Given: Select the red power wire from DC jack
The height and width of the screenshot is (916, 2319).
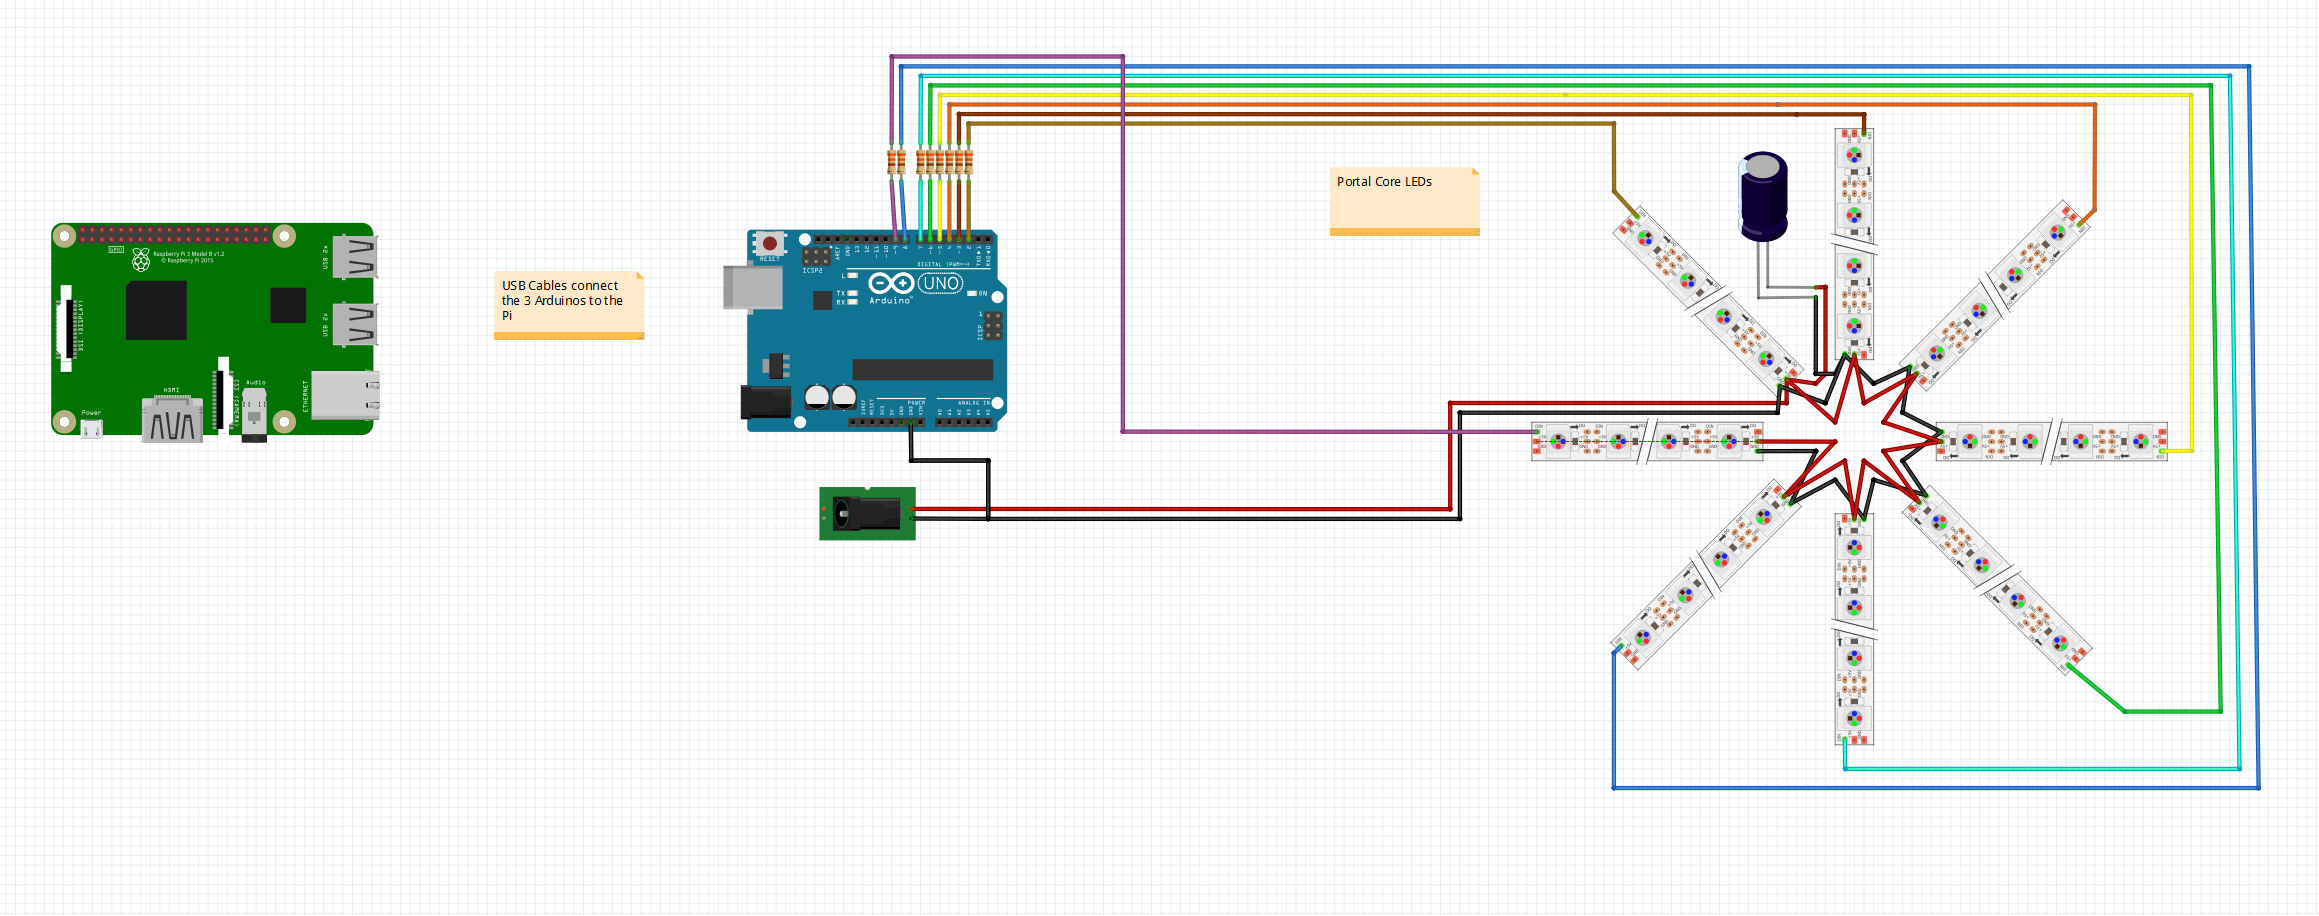Looking at the screenshot, I should tap(1180, 509).
